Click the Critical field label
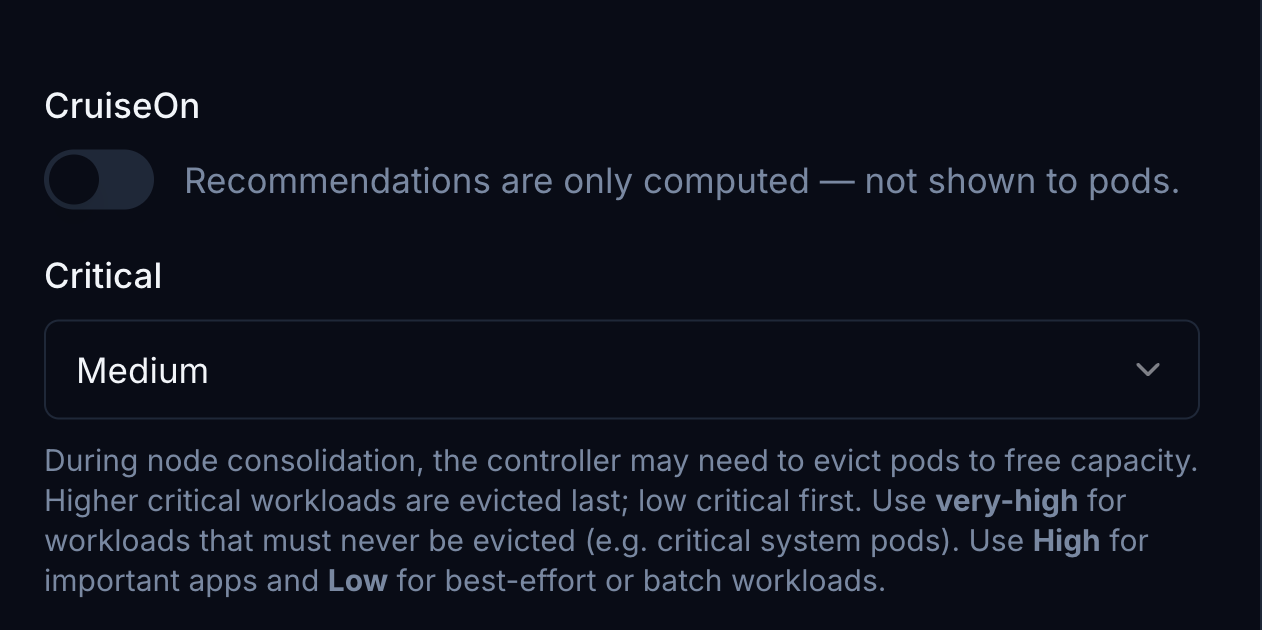Screen dimensions: 1262x630 [x=103, y=276]
